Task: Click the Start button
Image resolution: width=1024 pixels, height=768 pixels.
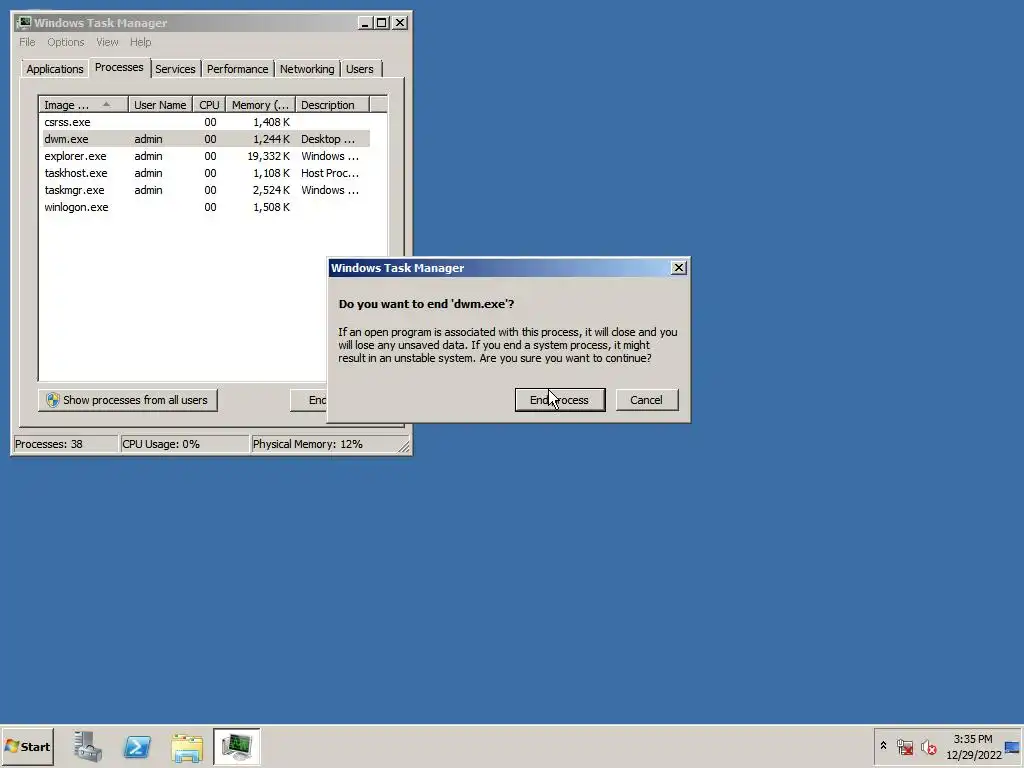Action: 27,746
